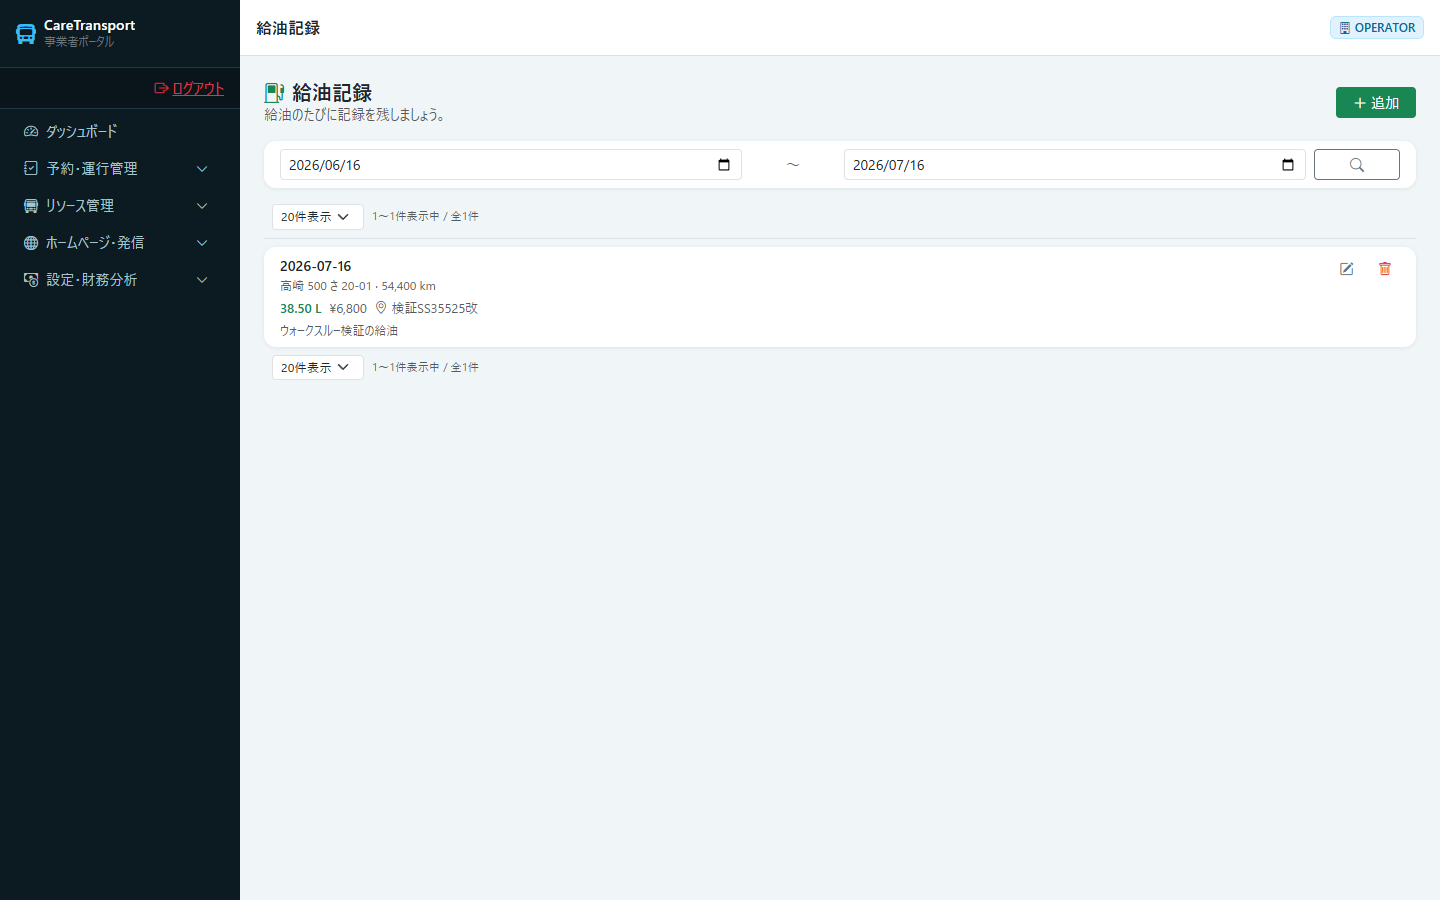Screen dimensions: 1440x900
Task: Open ホームページ・発信 menu item
Action: [x=120, y=242]
